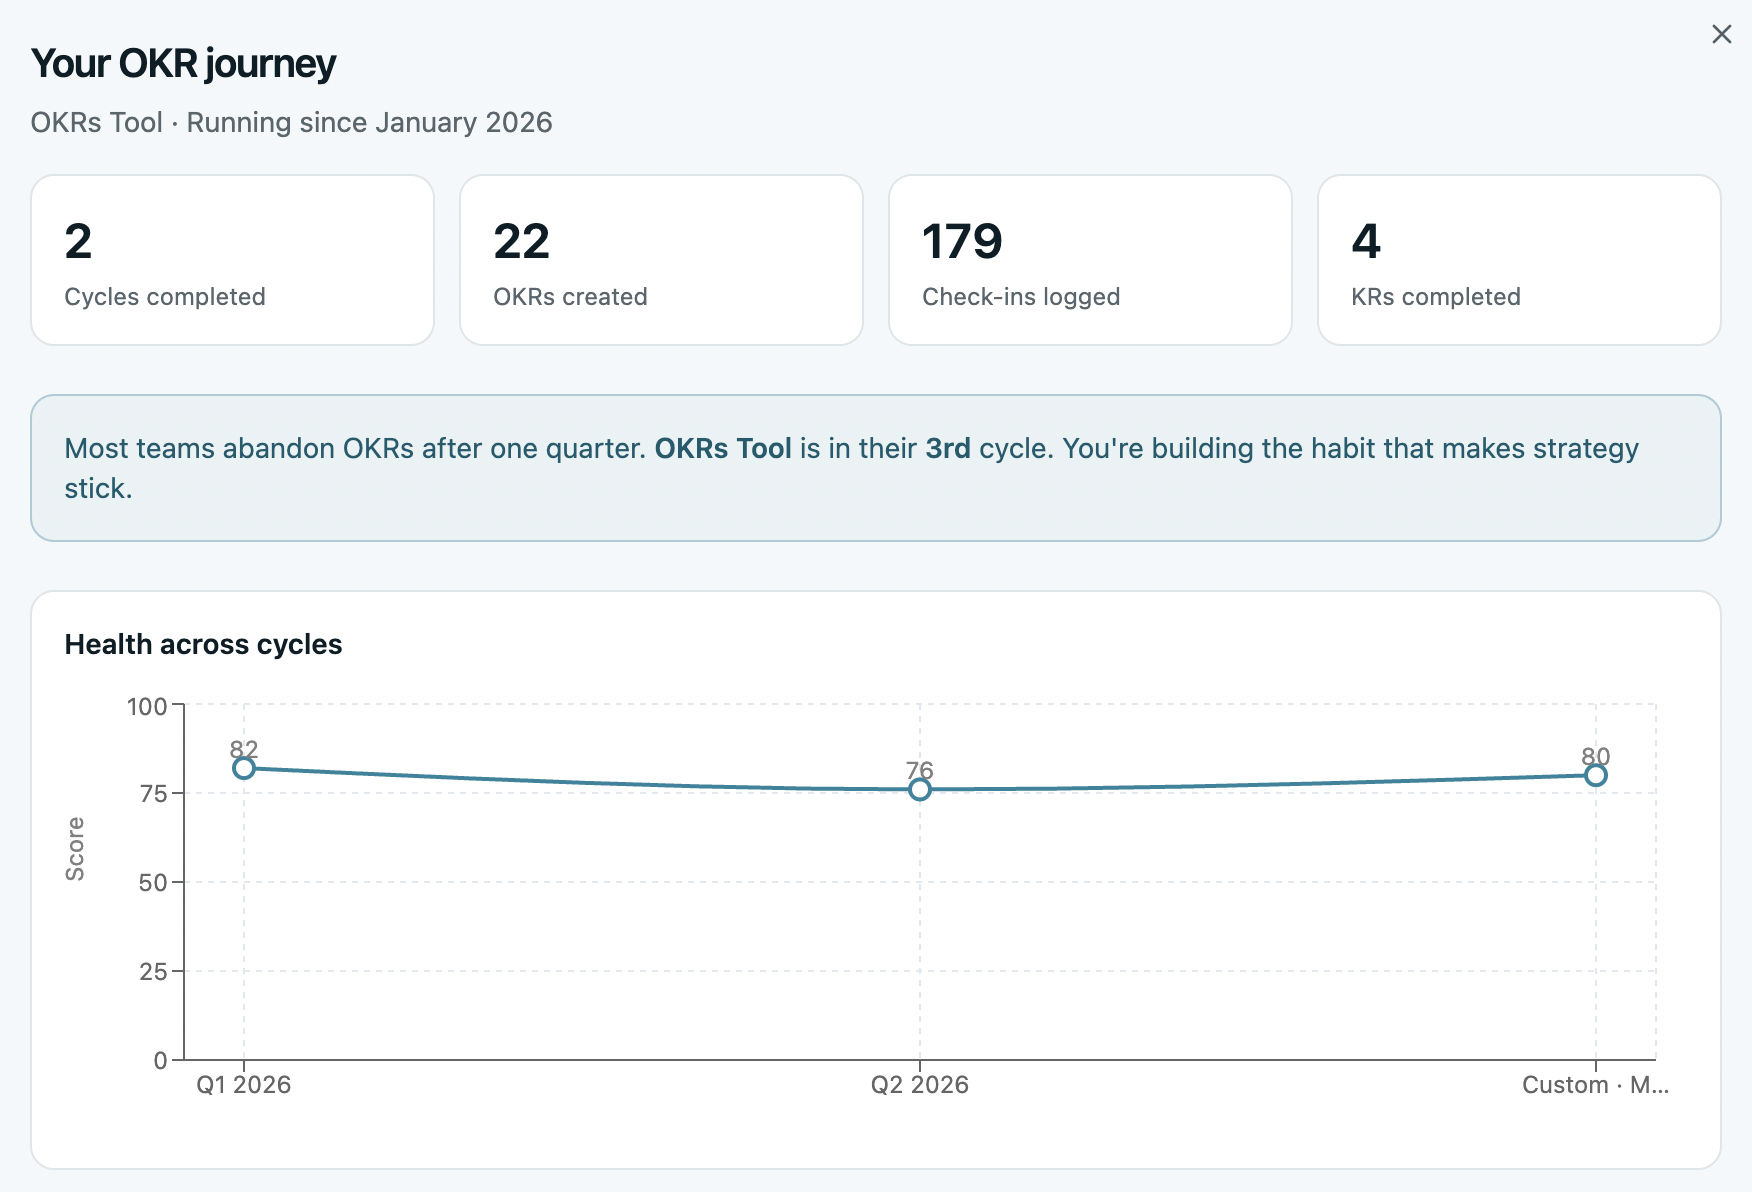
Task: Open the KRs completed stat card
Action: point(1519,260)
